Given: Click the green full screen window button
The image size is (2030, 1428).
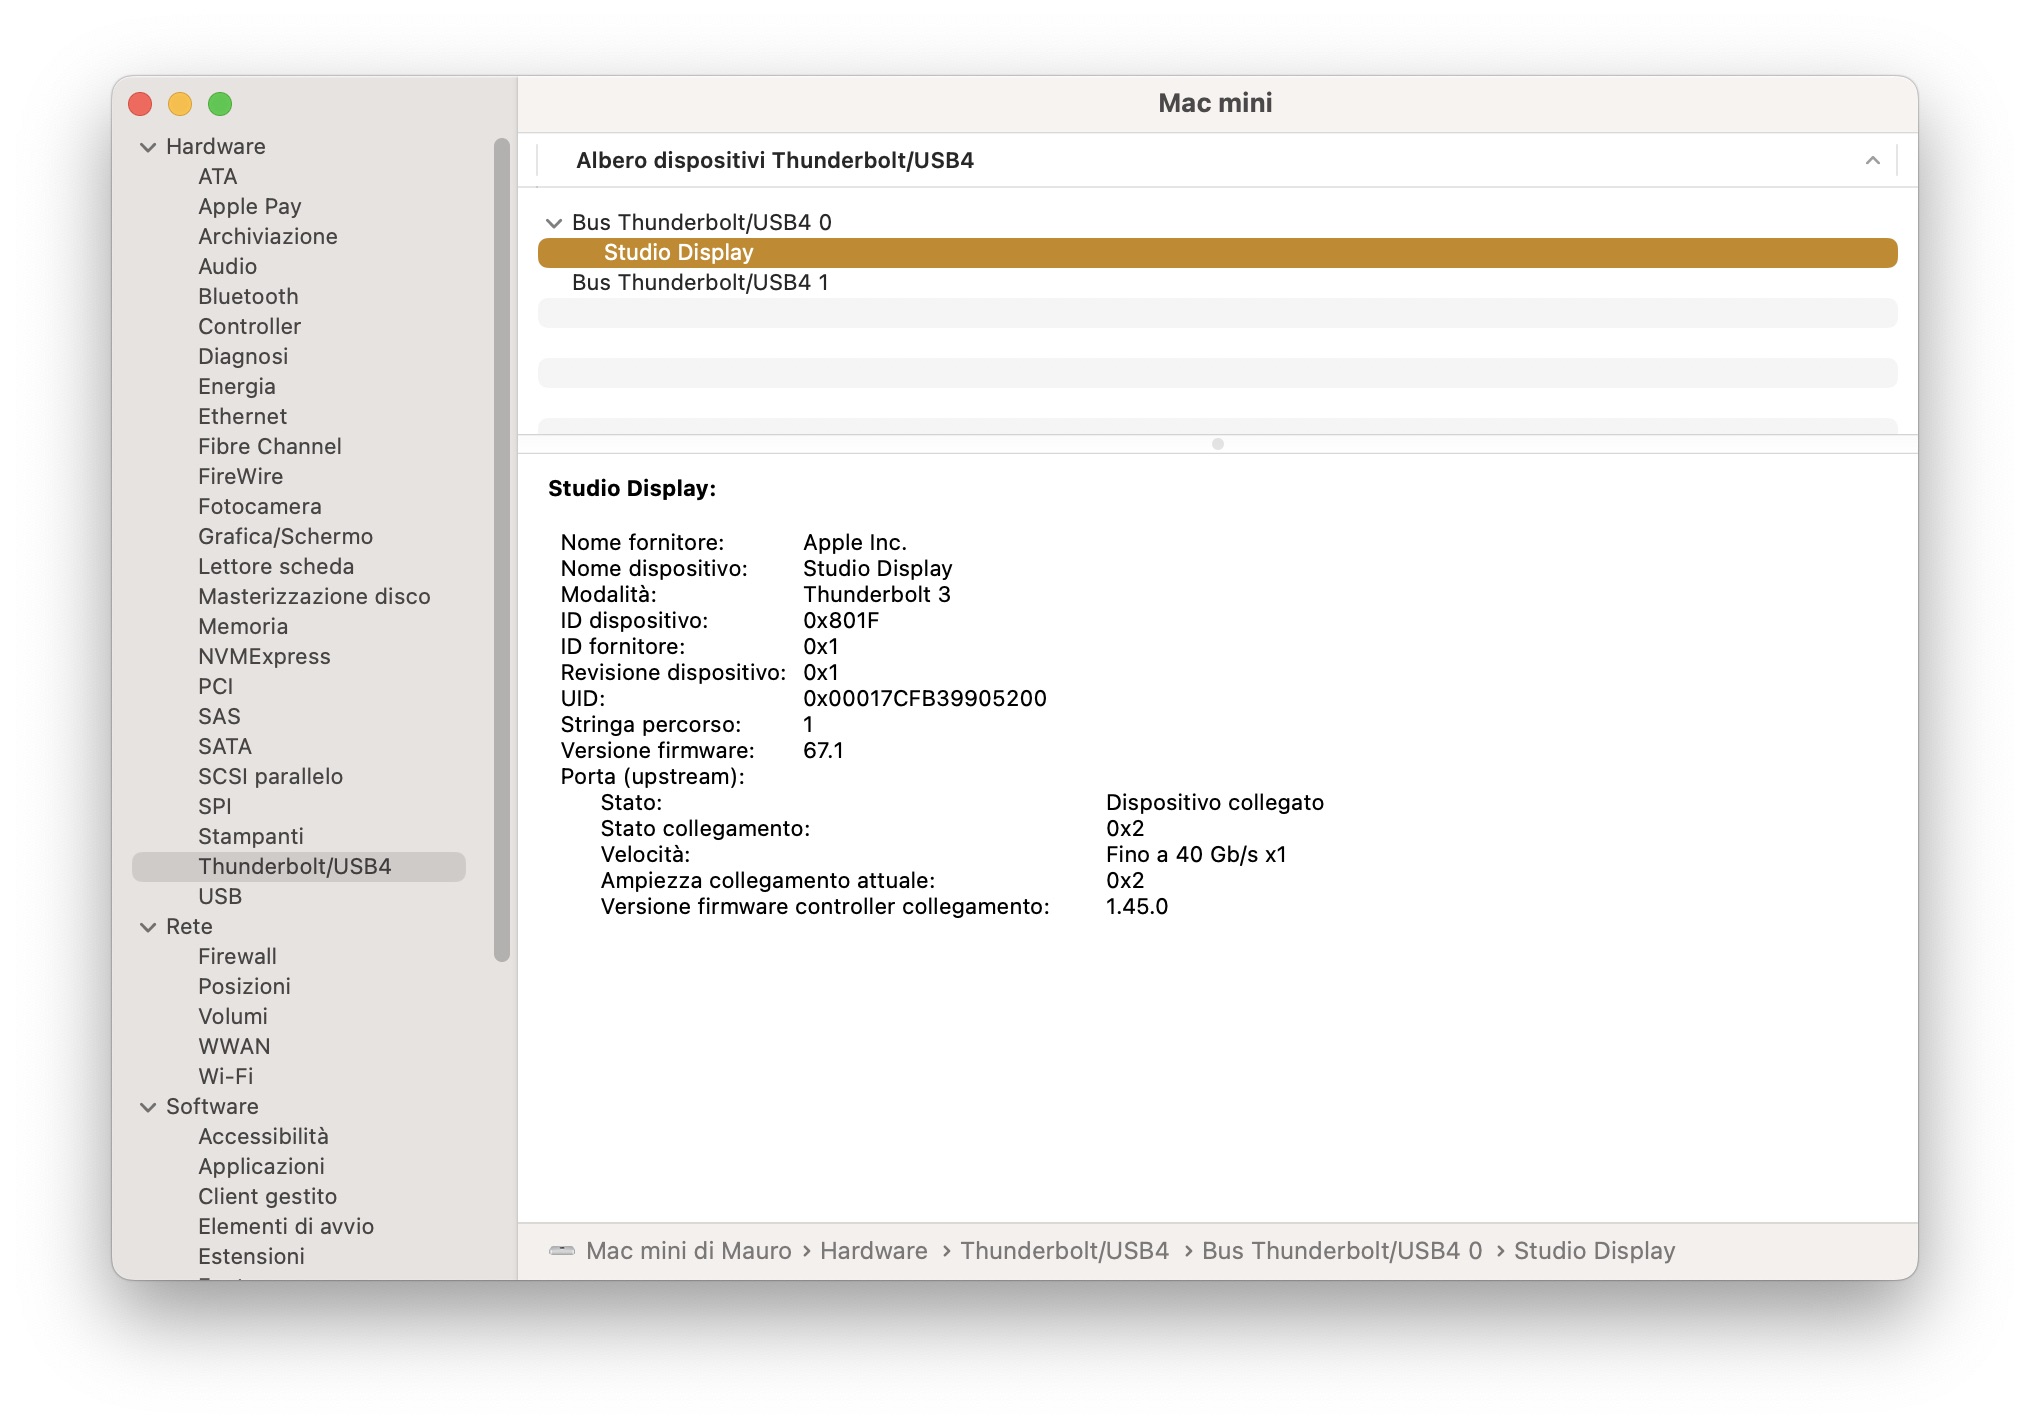Looking at the screenshot, I should [220, 104].
